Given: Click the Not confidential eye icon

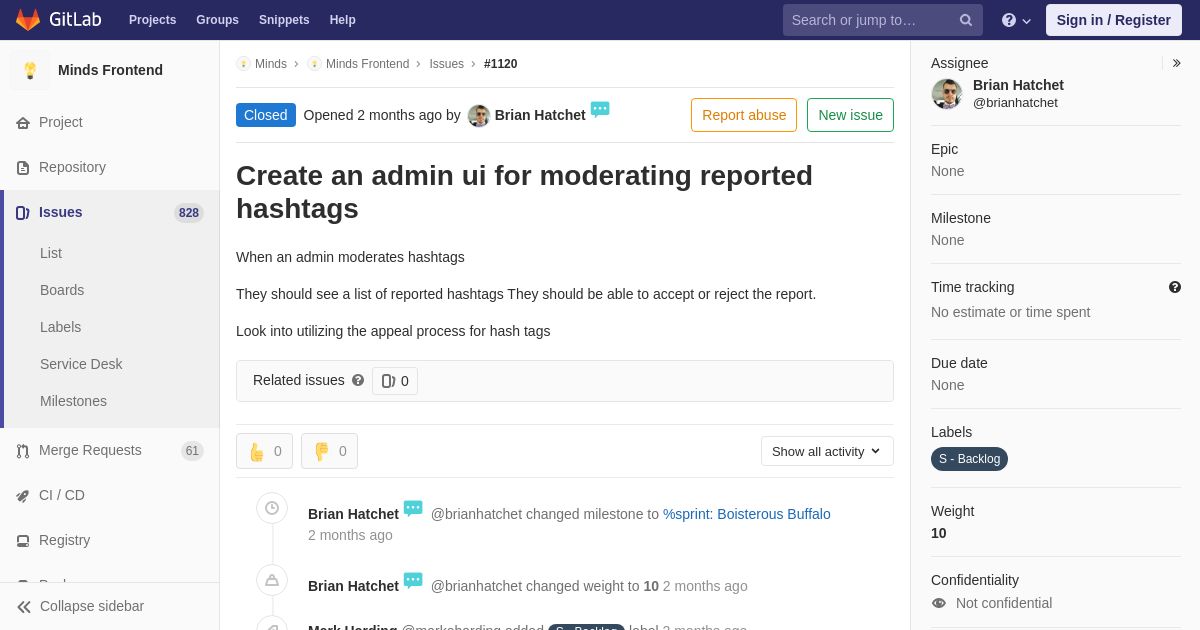Looking at the screenshot, I should click(x=939, y=603).
